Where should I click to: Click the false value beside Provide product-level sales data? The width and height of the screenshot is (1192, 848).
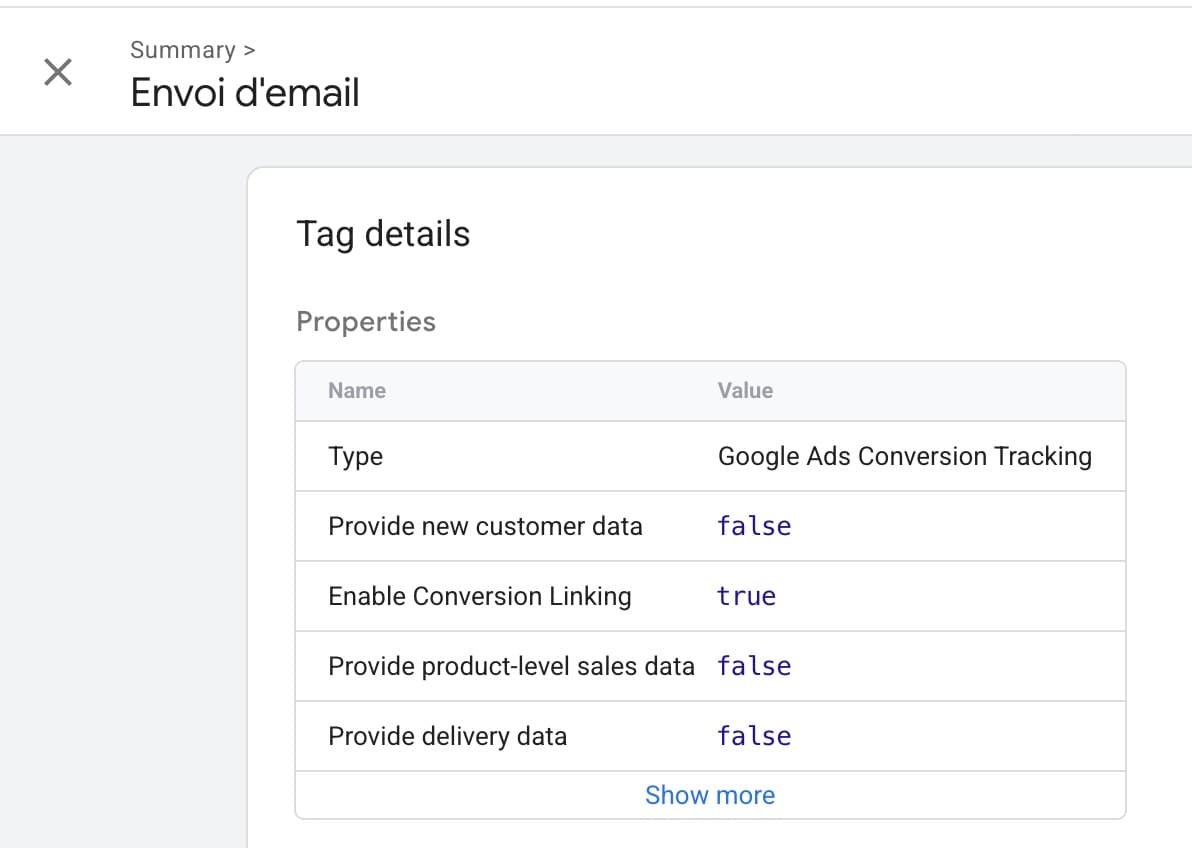754,666
